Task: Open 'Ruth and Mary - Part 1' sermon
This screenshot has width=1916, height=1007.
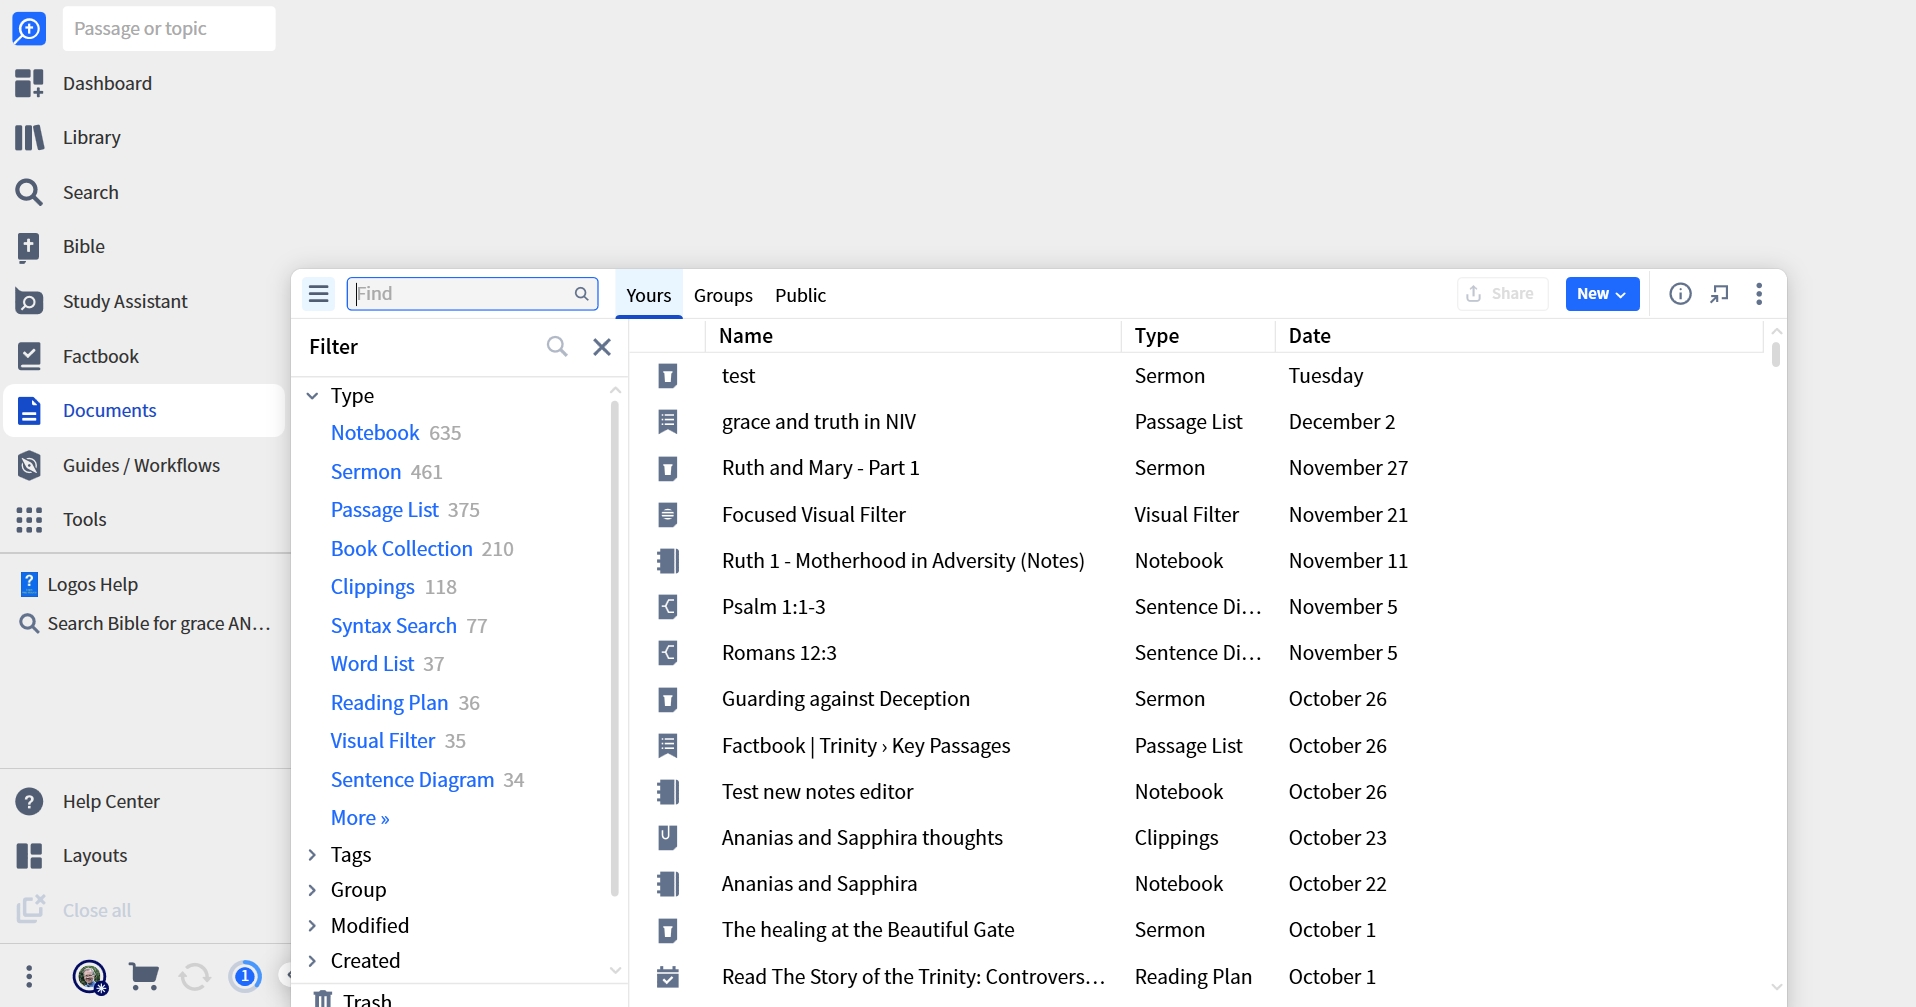Action: [x=821, y=468]
